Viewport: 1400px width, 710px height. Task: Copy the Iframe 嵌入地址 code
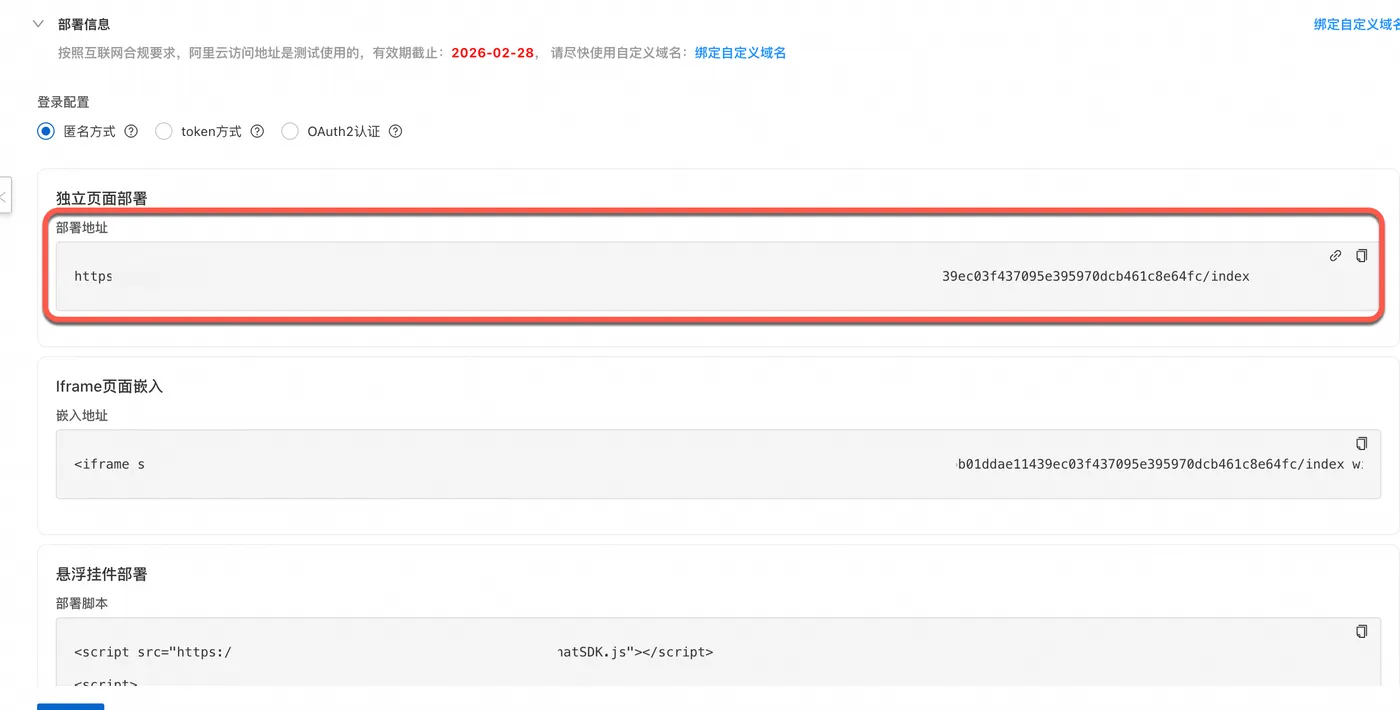coord(1361,443)
